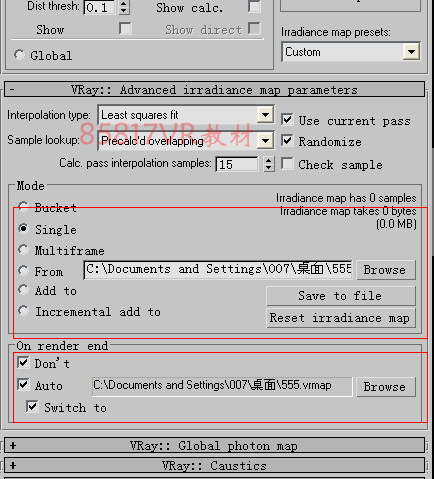Screen dimensions: 434x479
Task: Expand the VRay Caustics rollout
Action: [x=214, y=465]
